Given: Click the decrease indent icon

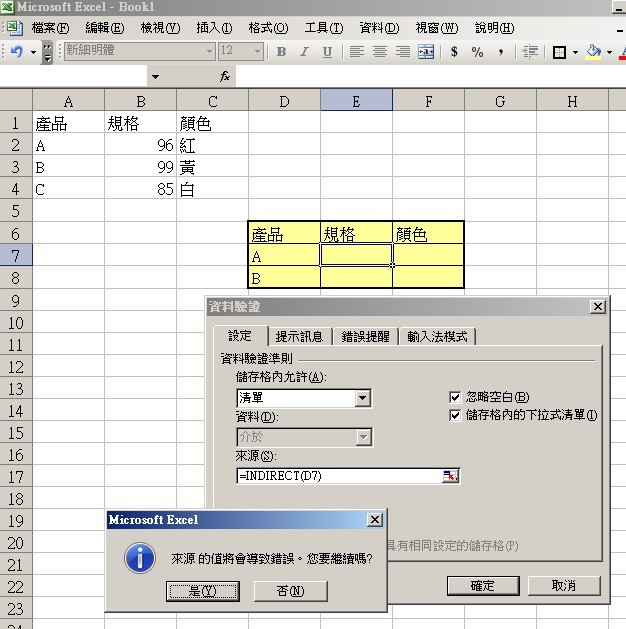Looking at the screenshot, I should pos(530,52).
